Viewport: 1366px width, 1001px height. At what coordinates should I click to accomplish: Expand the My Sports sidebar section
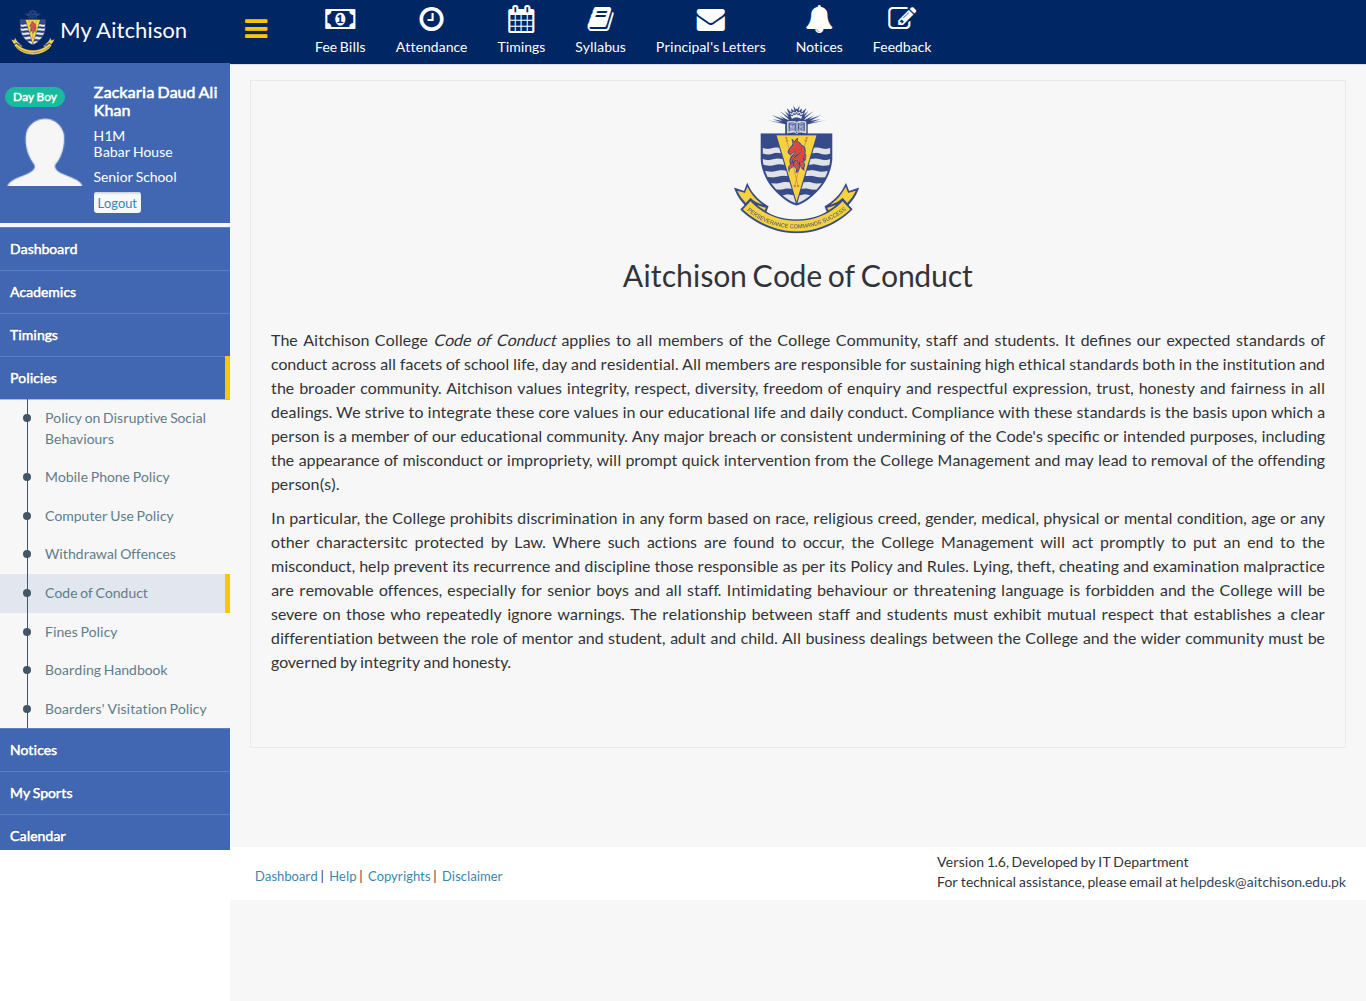[115, 793]
